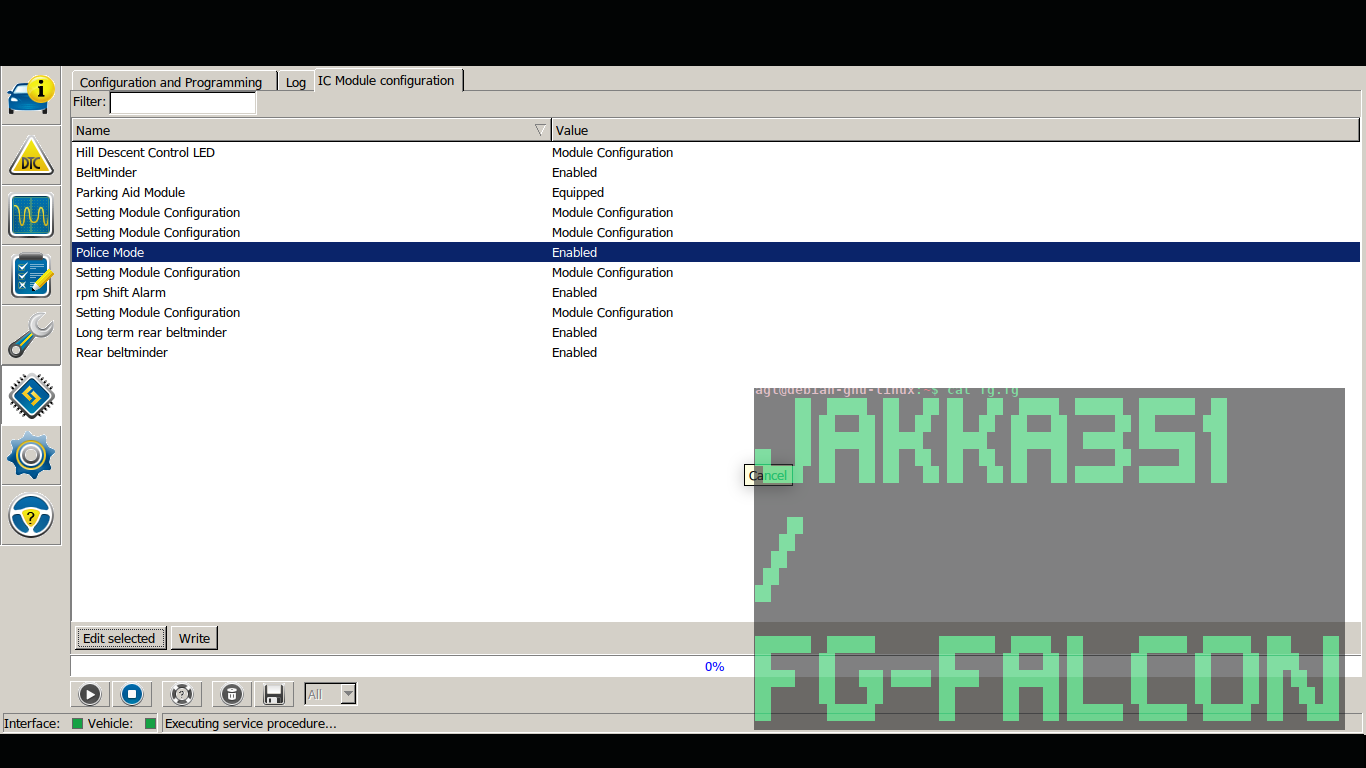The width and height of the screenshot is (1366, 768).
Task: Click the Enabled value of Police Mode
Action: point(574,253)
